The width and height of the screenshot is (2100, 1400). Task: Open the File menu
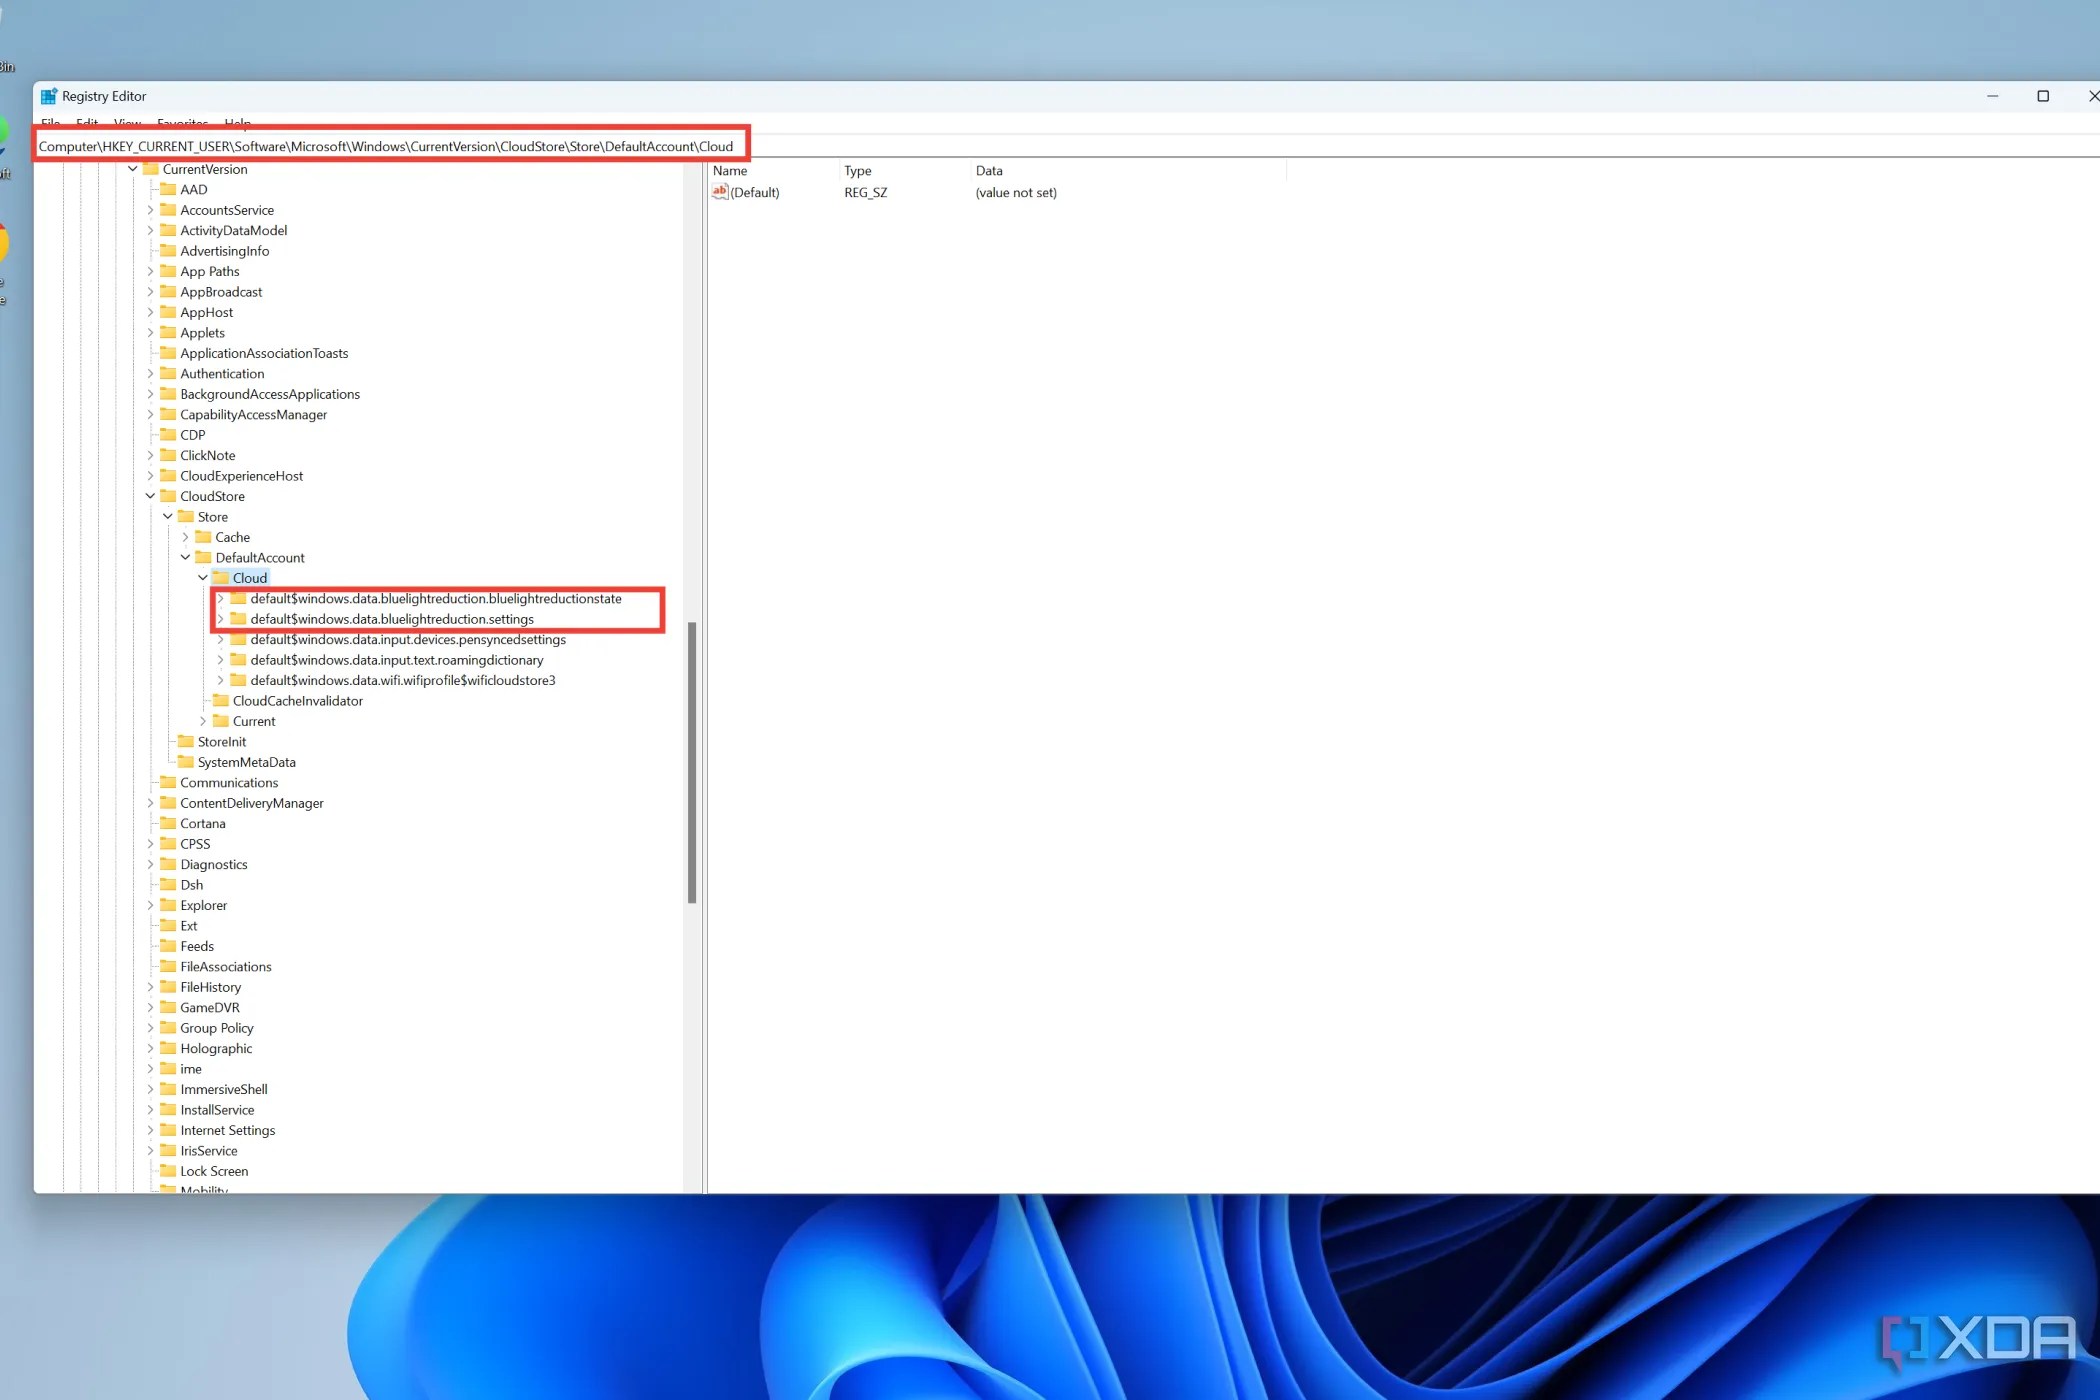pyautogui.click(x=50, y=123)
